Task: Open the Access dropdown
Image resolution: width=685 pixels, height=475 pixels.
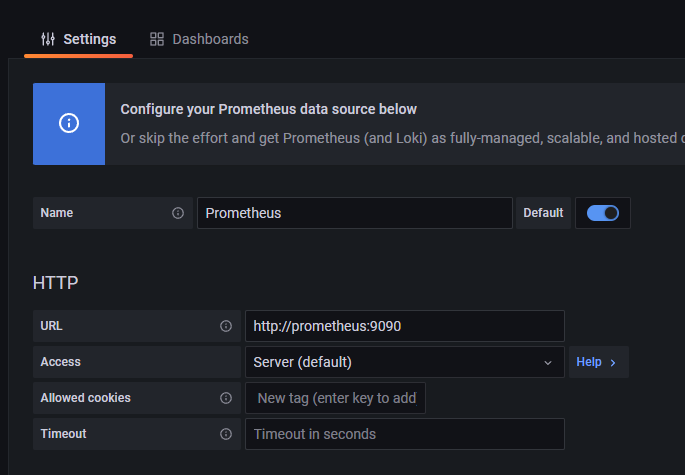Action: (x=404, y=362)
